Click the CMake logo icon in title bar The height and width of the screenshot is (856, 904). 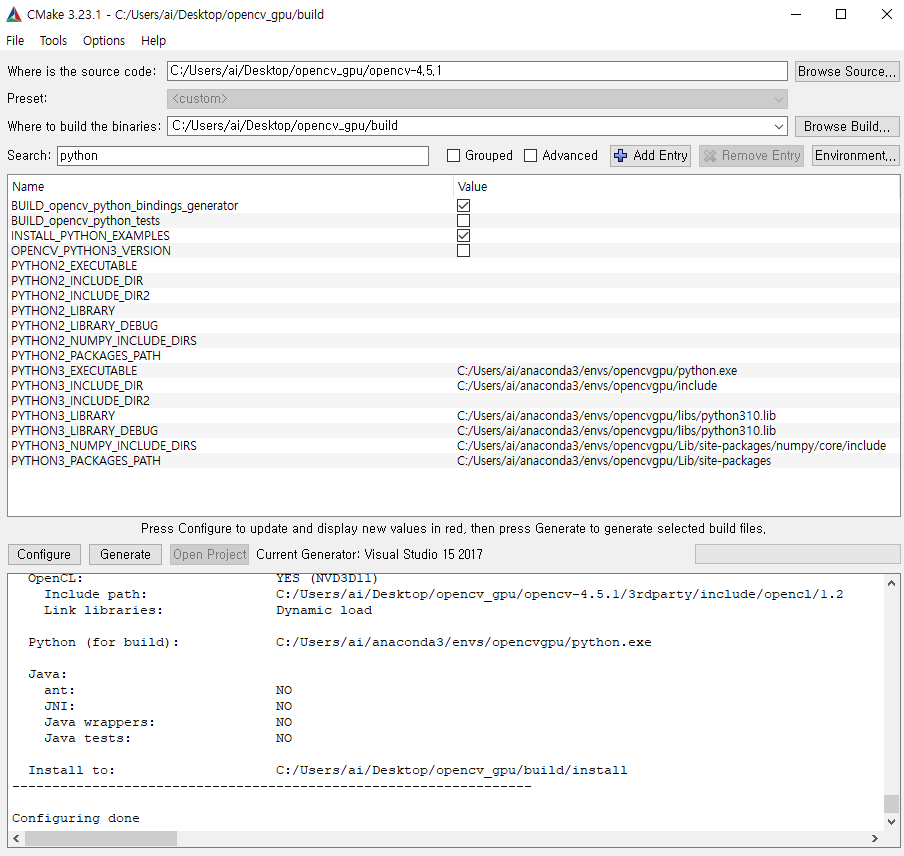[14, 14]
